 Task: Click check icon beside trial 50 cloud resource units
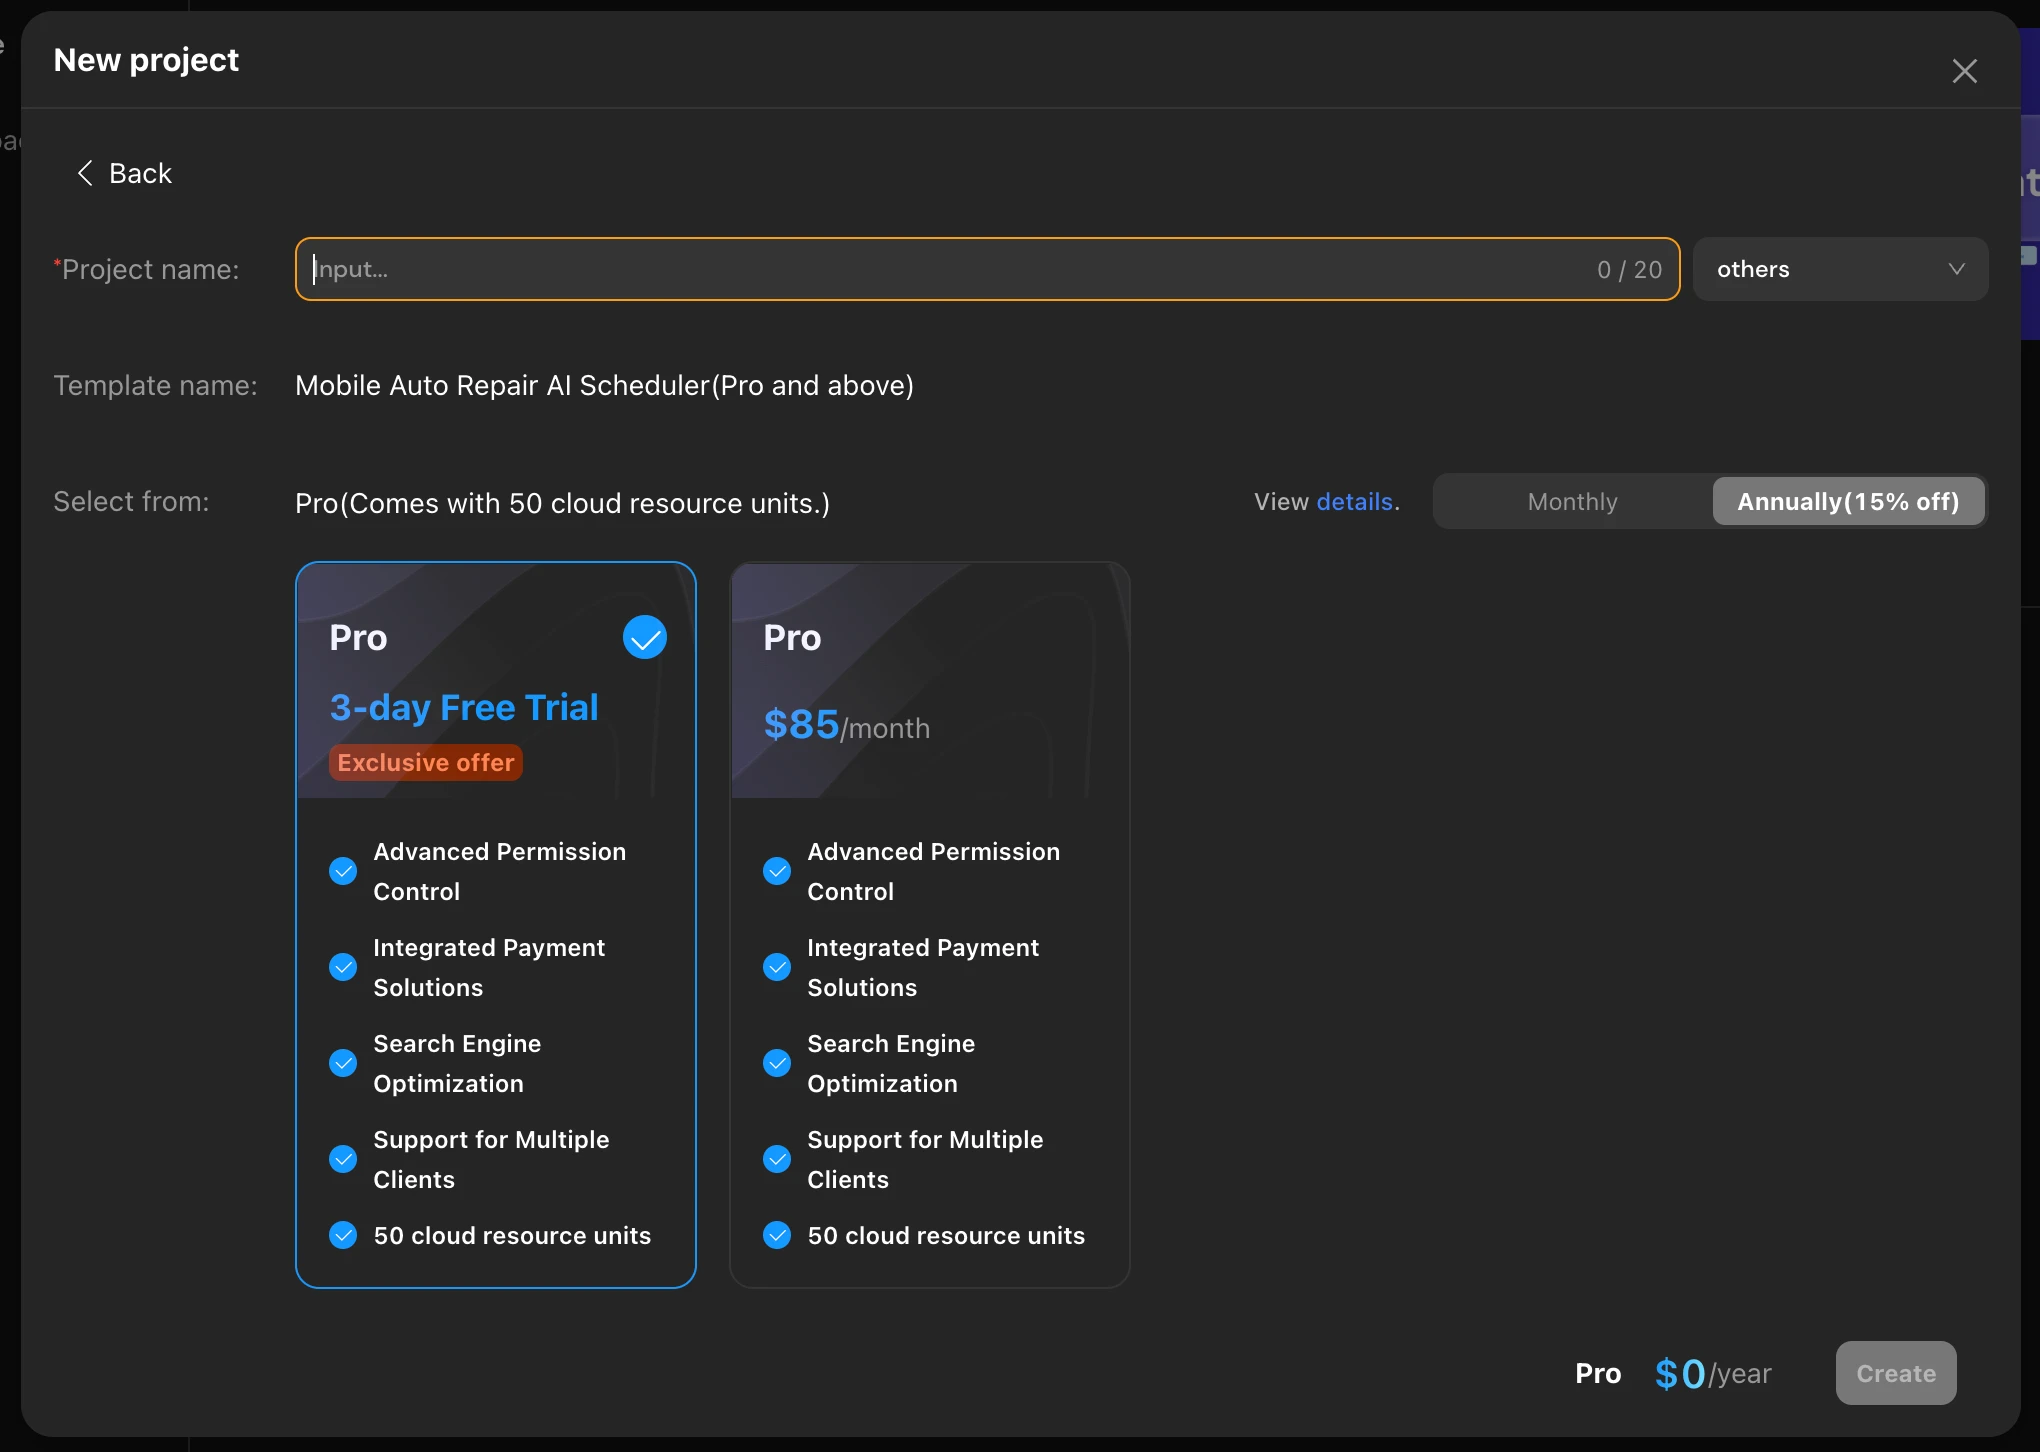coord(343,1235)
